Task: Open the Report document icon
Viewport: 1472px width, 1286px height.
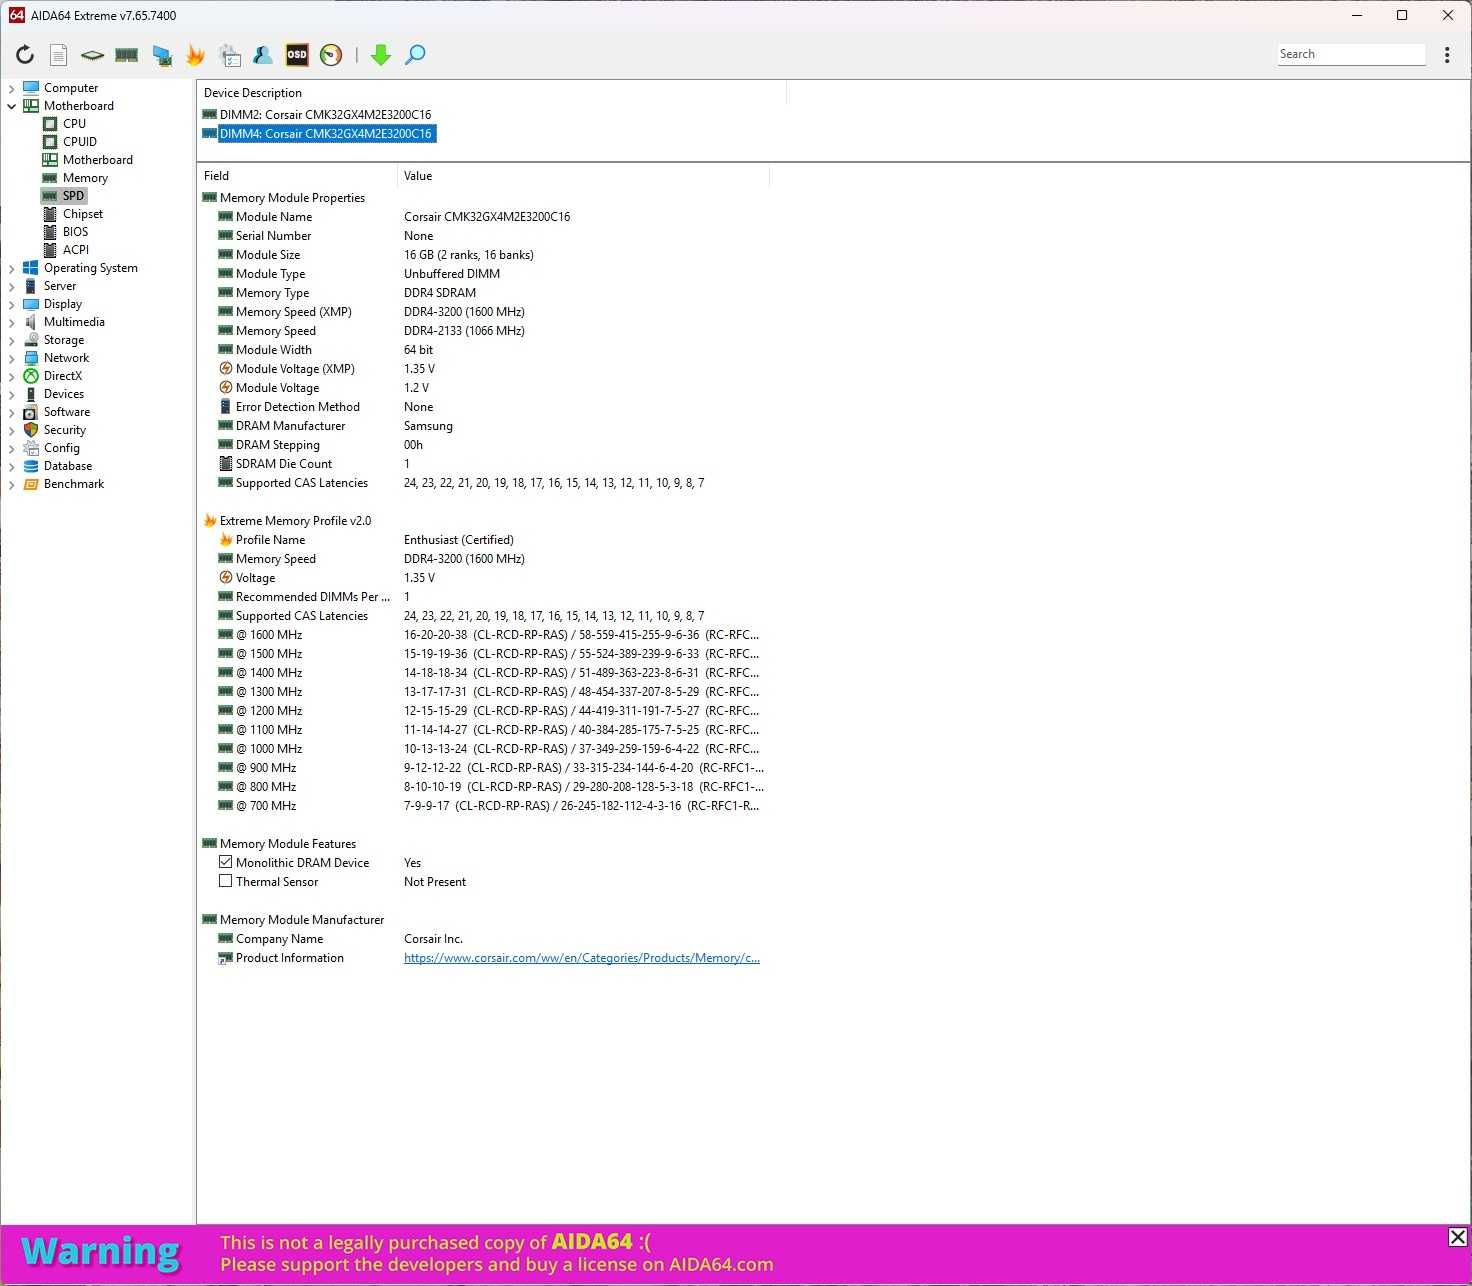Action: point(59,55)
